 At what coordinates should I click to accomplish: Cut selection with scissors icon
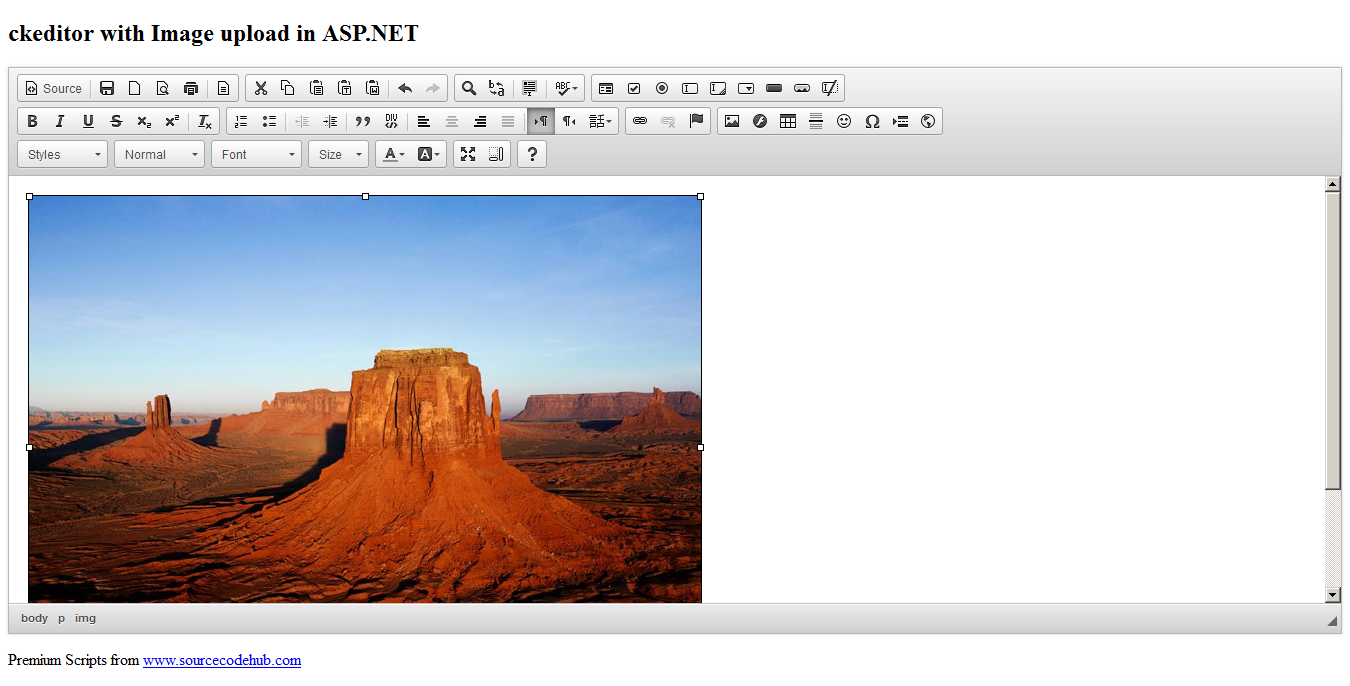[261, 88]
